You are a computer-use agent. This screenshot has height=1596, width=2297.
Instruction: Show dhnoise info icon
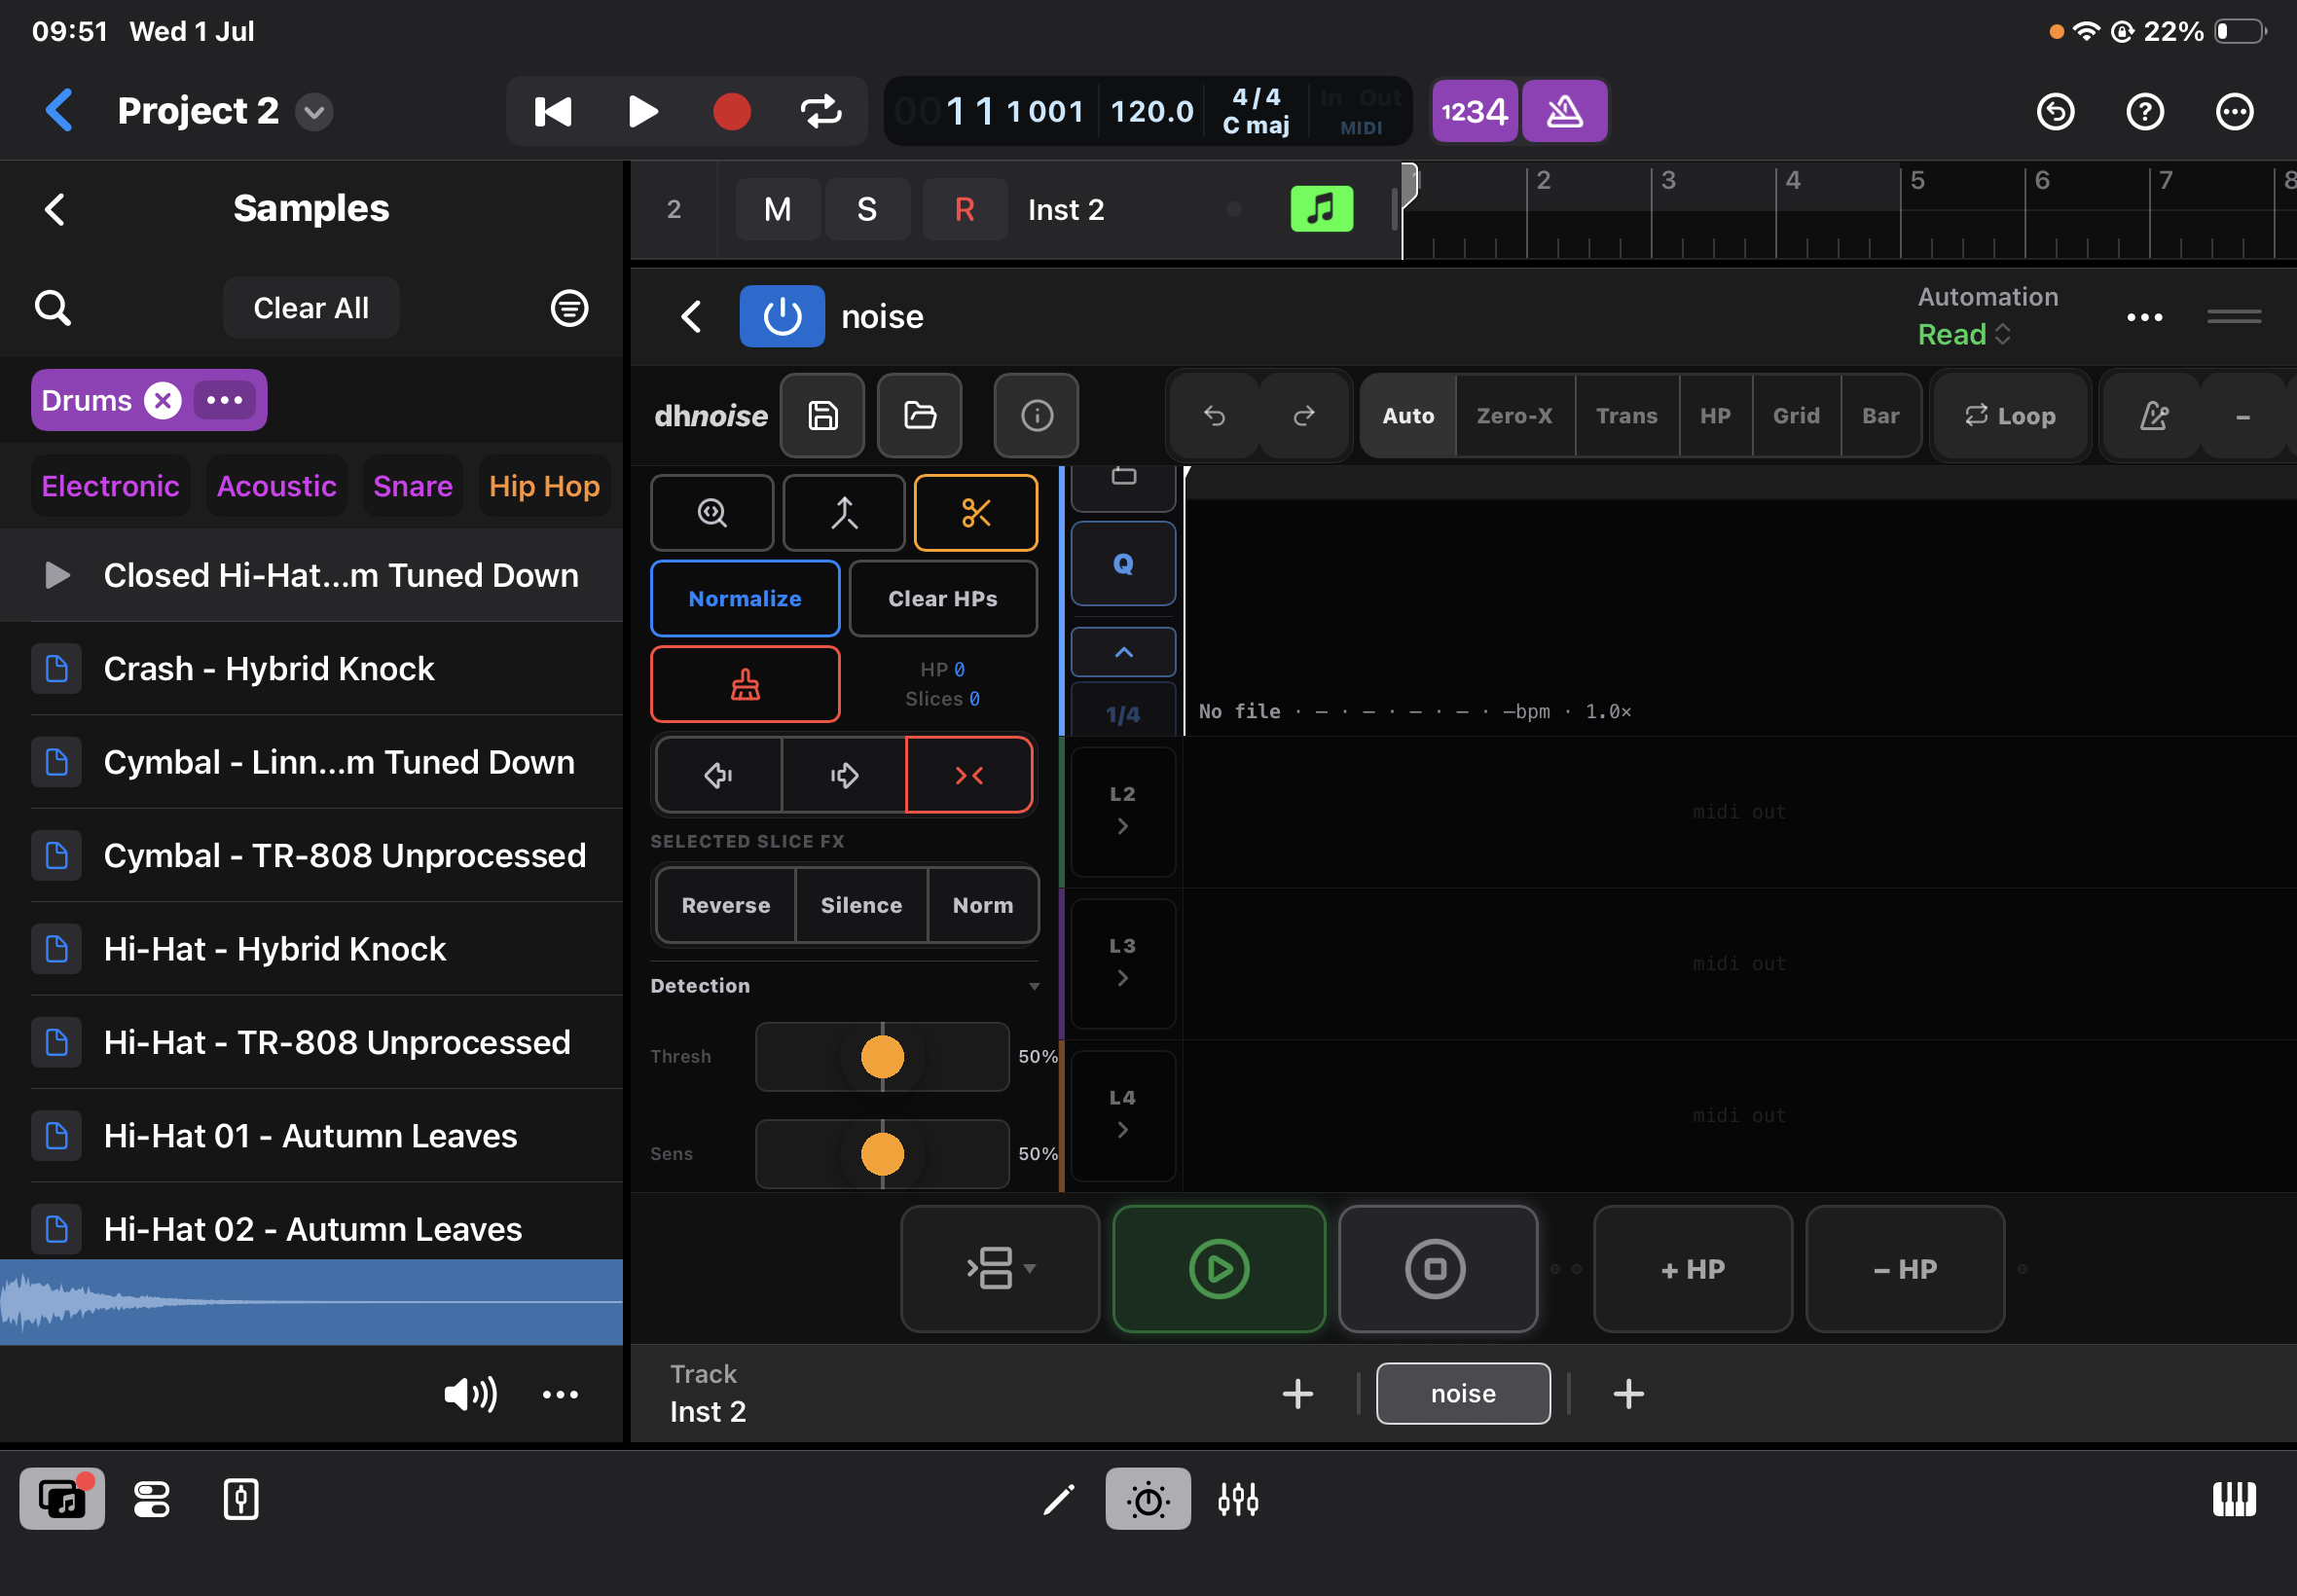[x=1037, y=415]
